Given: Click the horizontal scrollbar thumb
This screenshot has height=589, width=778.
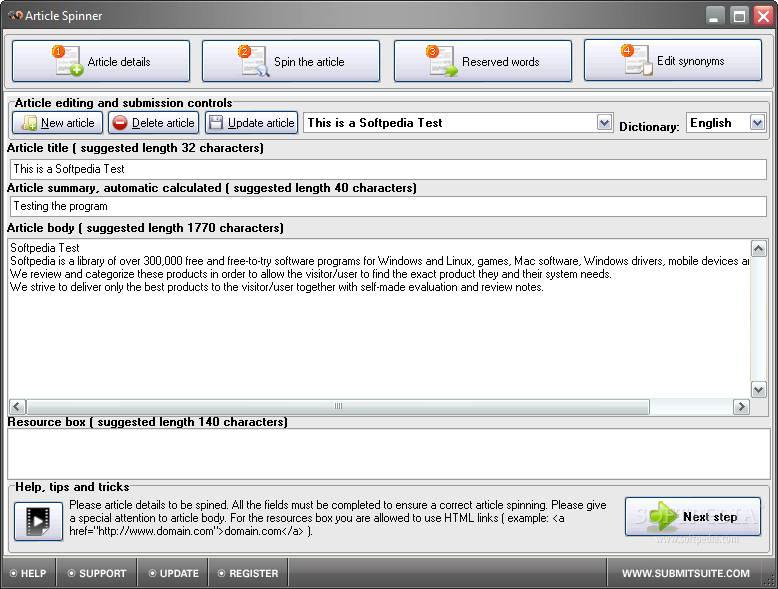Looking at the screenshot, I should pos(338,407).
